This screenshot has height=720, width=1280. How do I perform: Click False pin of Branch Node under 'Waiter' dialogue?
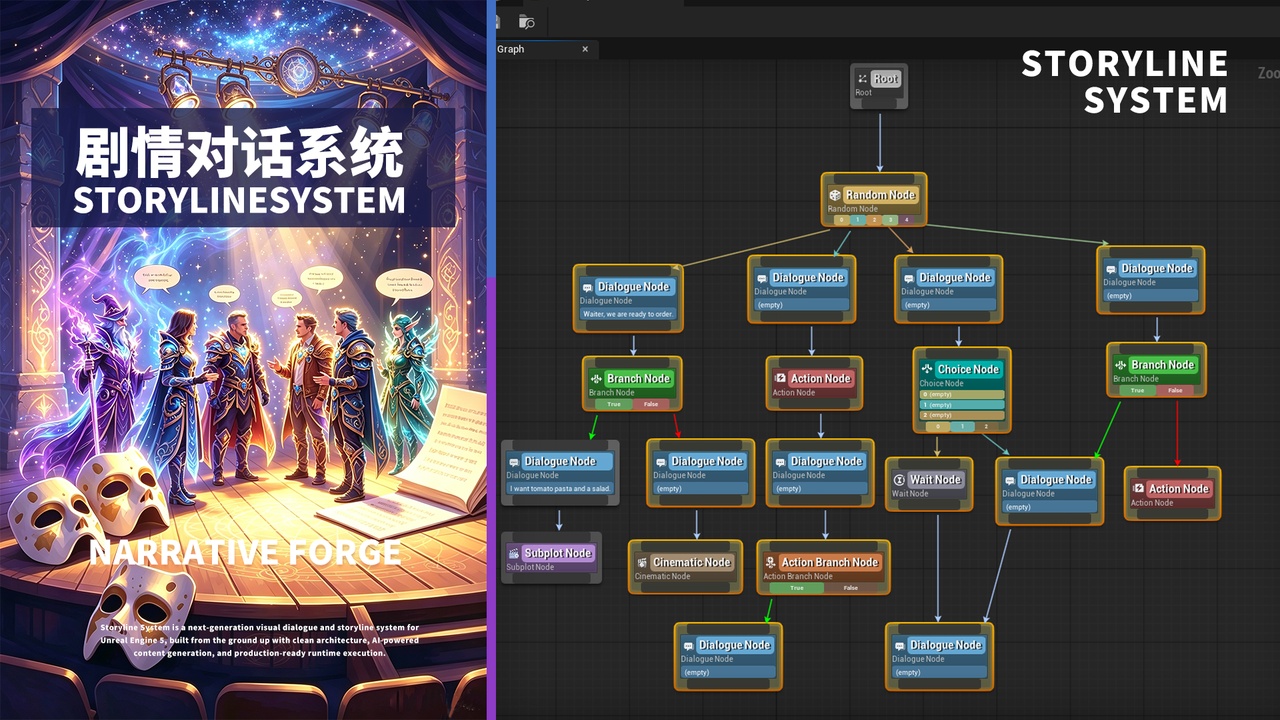tap(651, 404)
